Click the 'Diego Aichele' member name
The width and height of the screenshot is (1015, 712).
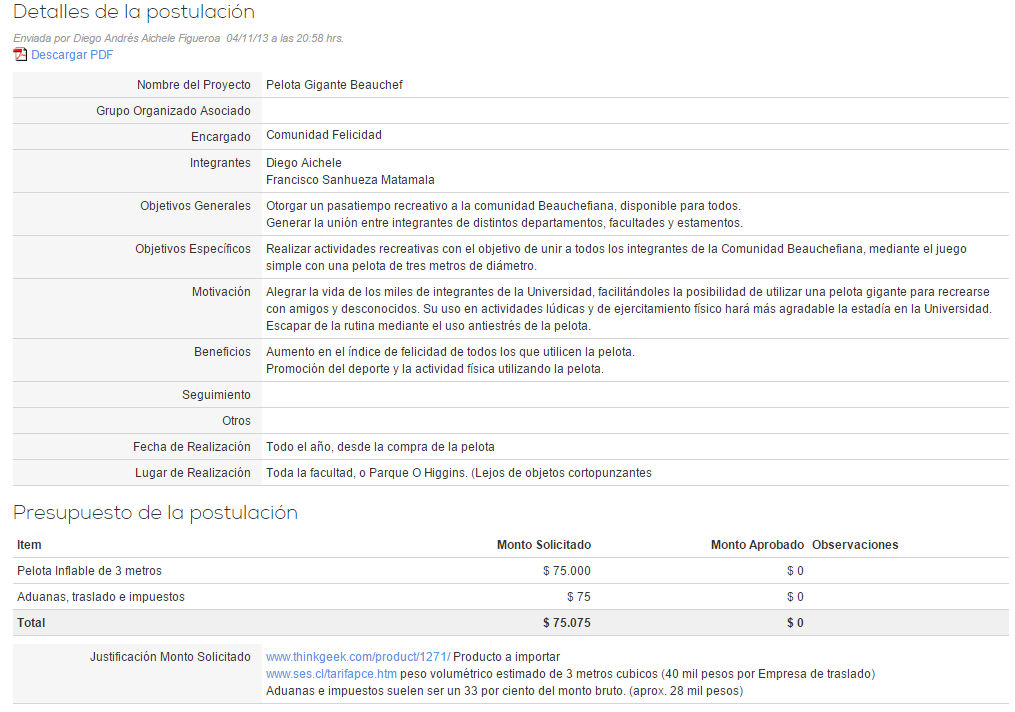pyautogui.click(x=303, y=163)
